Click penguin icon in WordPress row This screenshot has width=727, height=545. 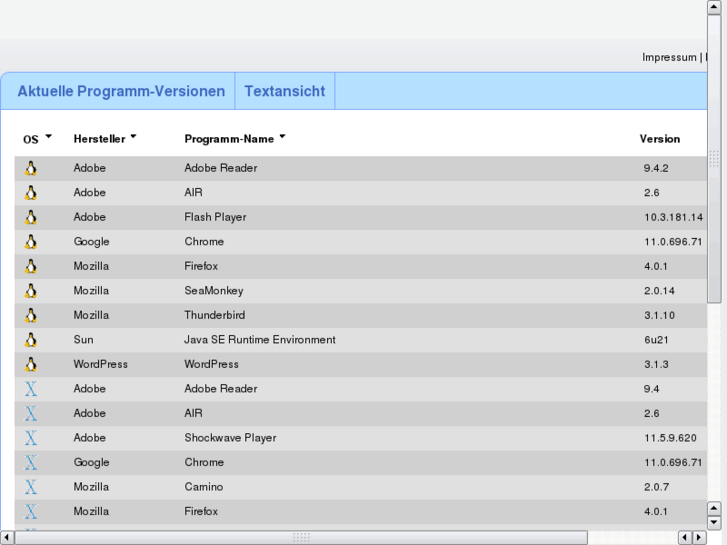click(31, 365)
